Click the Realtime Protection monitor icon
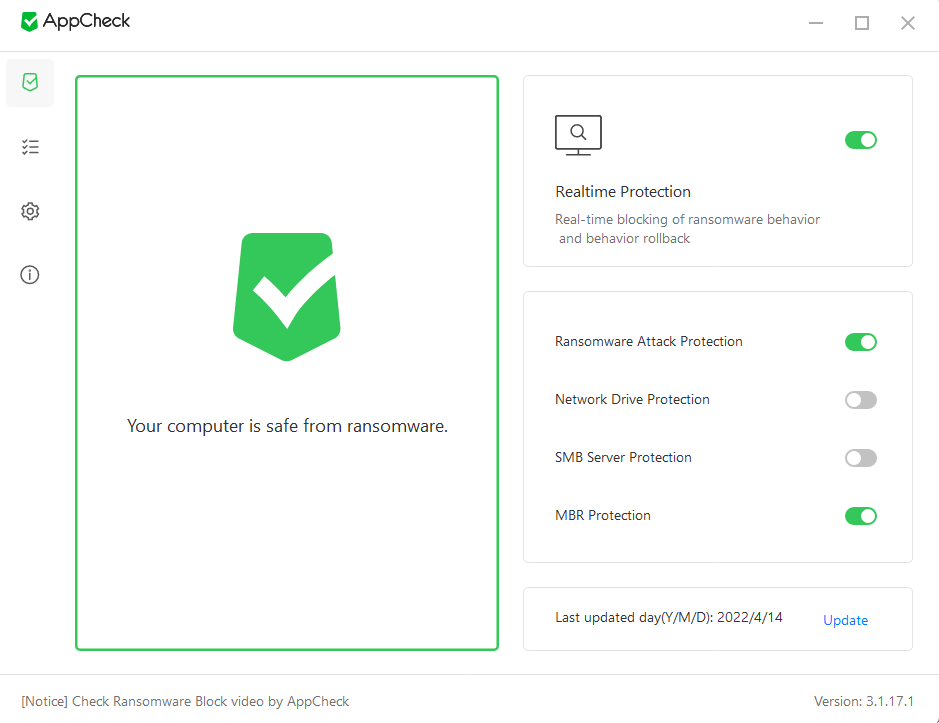Viewport: 939px width, 723px height. (578, 135)
